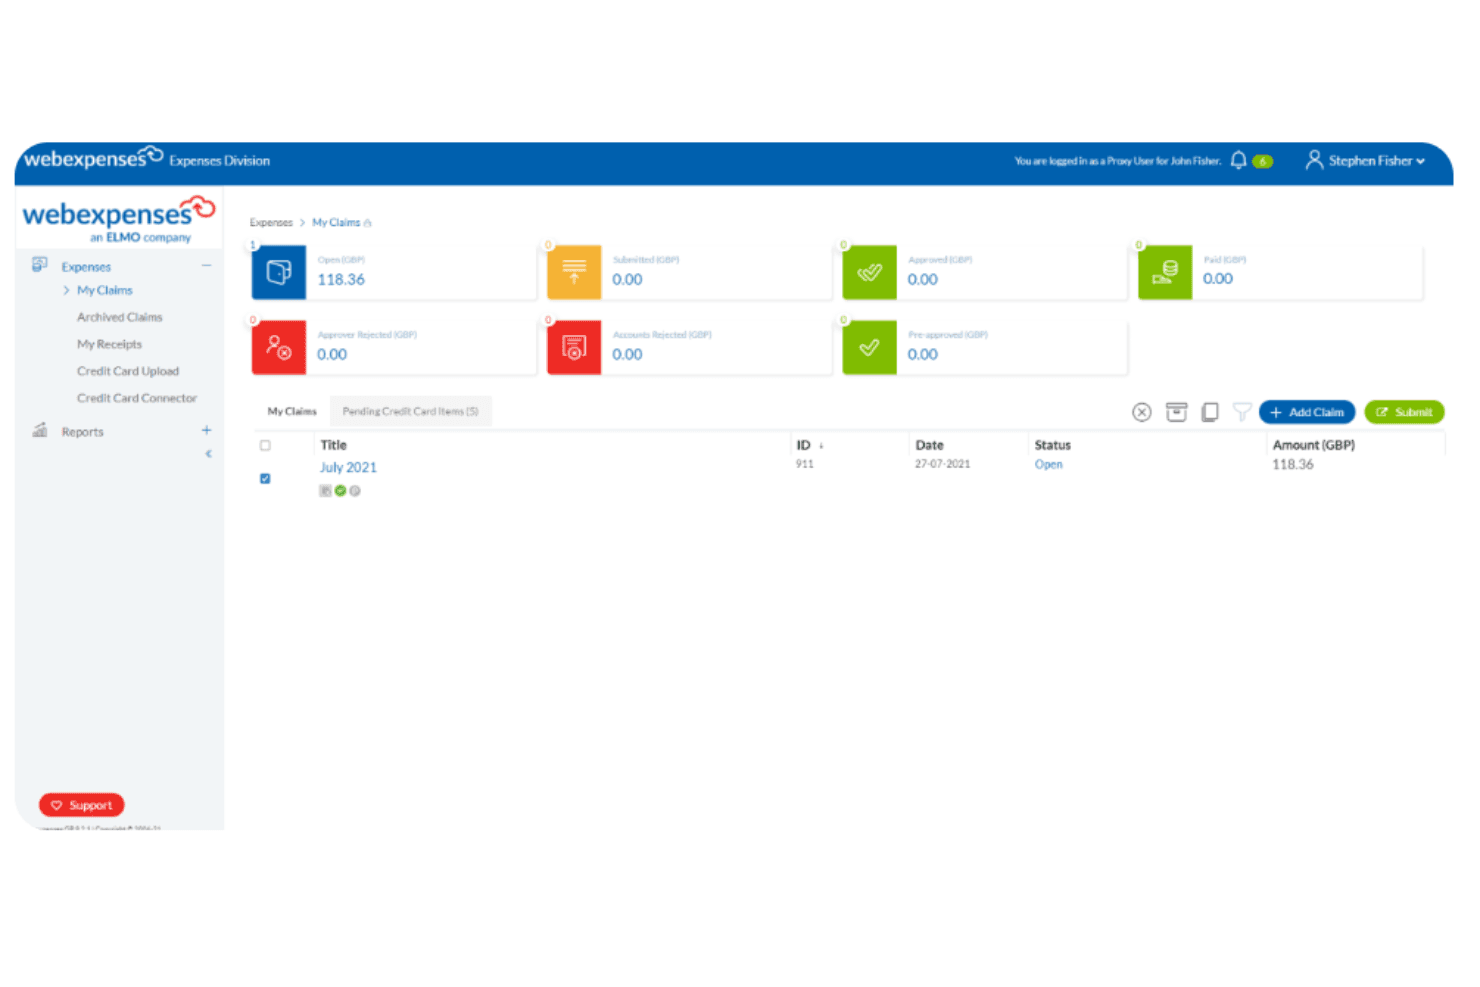Viewport: 1480px width, 987px height.
Task: Click the Add Claim button
Action: 1307,412
